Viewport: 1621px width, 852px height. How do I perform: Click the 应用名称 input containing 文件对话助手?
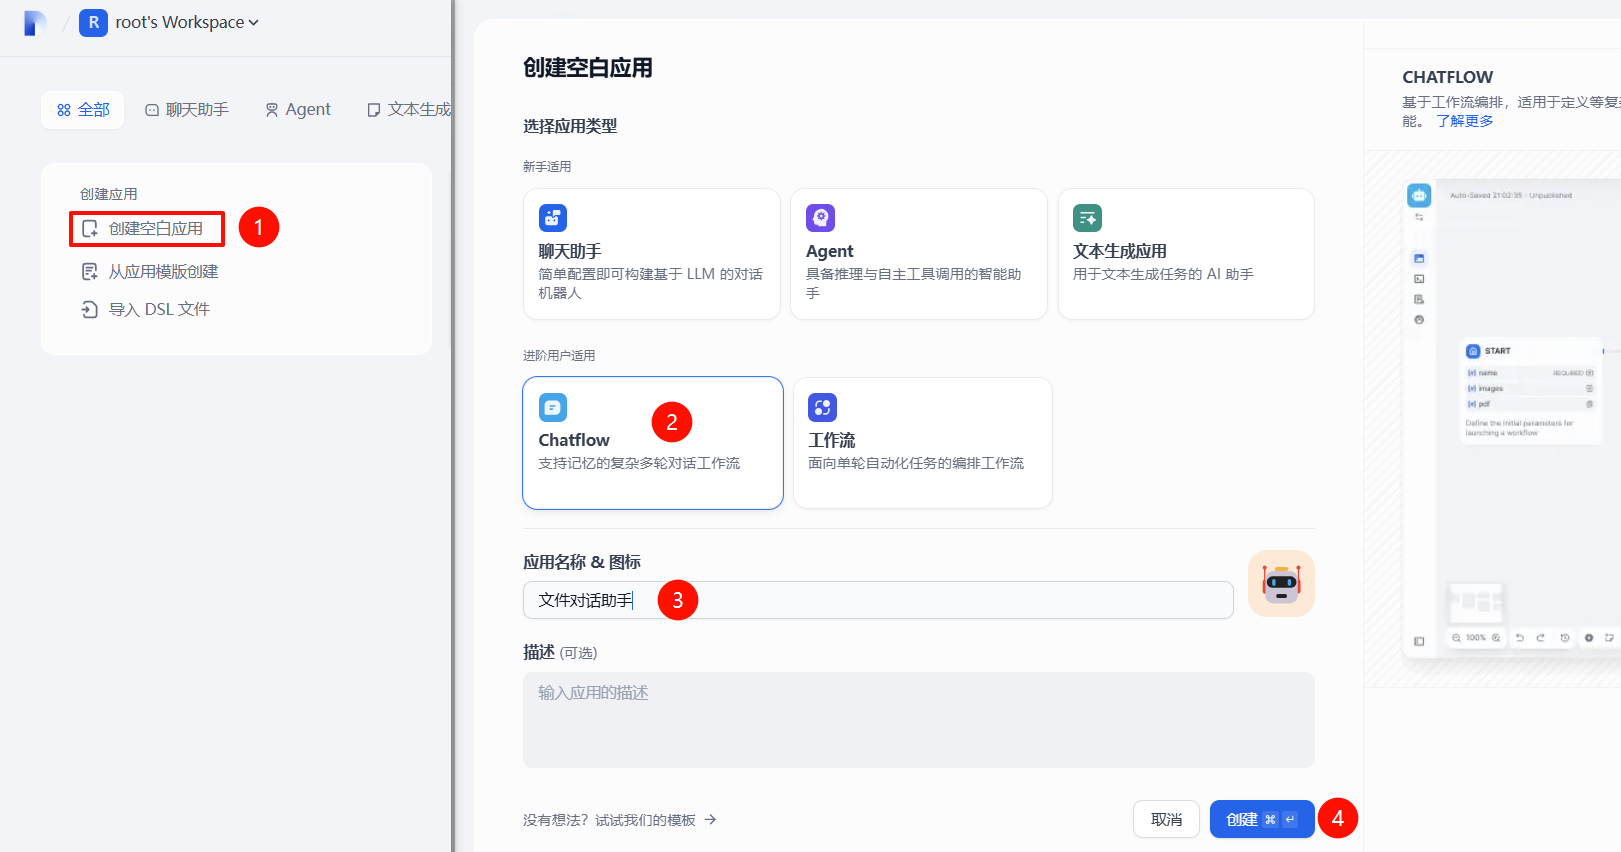pos(878,600)
